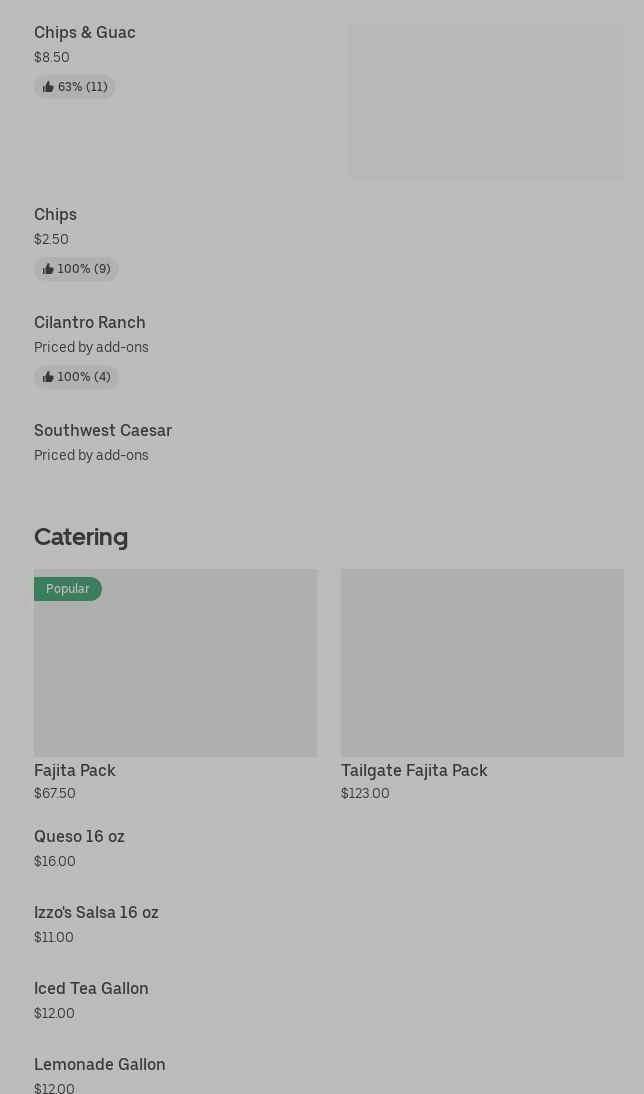Click the 63% (11) rating pill
This screenshot has height=1094, width=644.
(x=75, y=87)
